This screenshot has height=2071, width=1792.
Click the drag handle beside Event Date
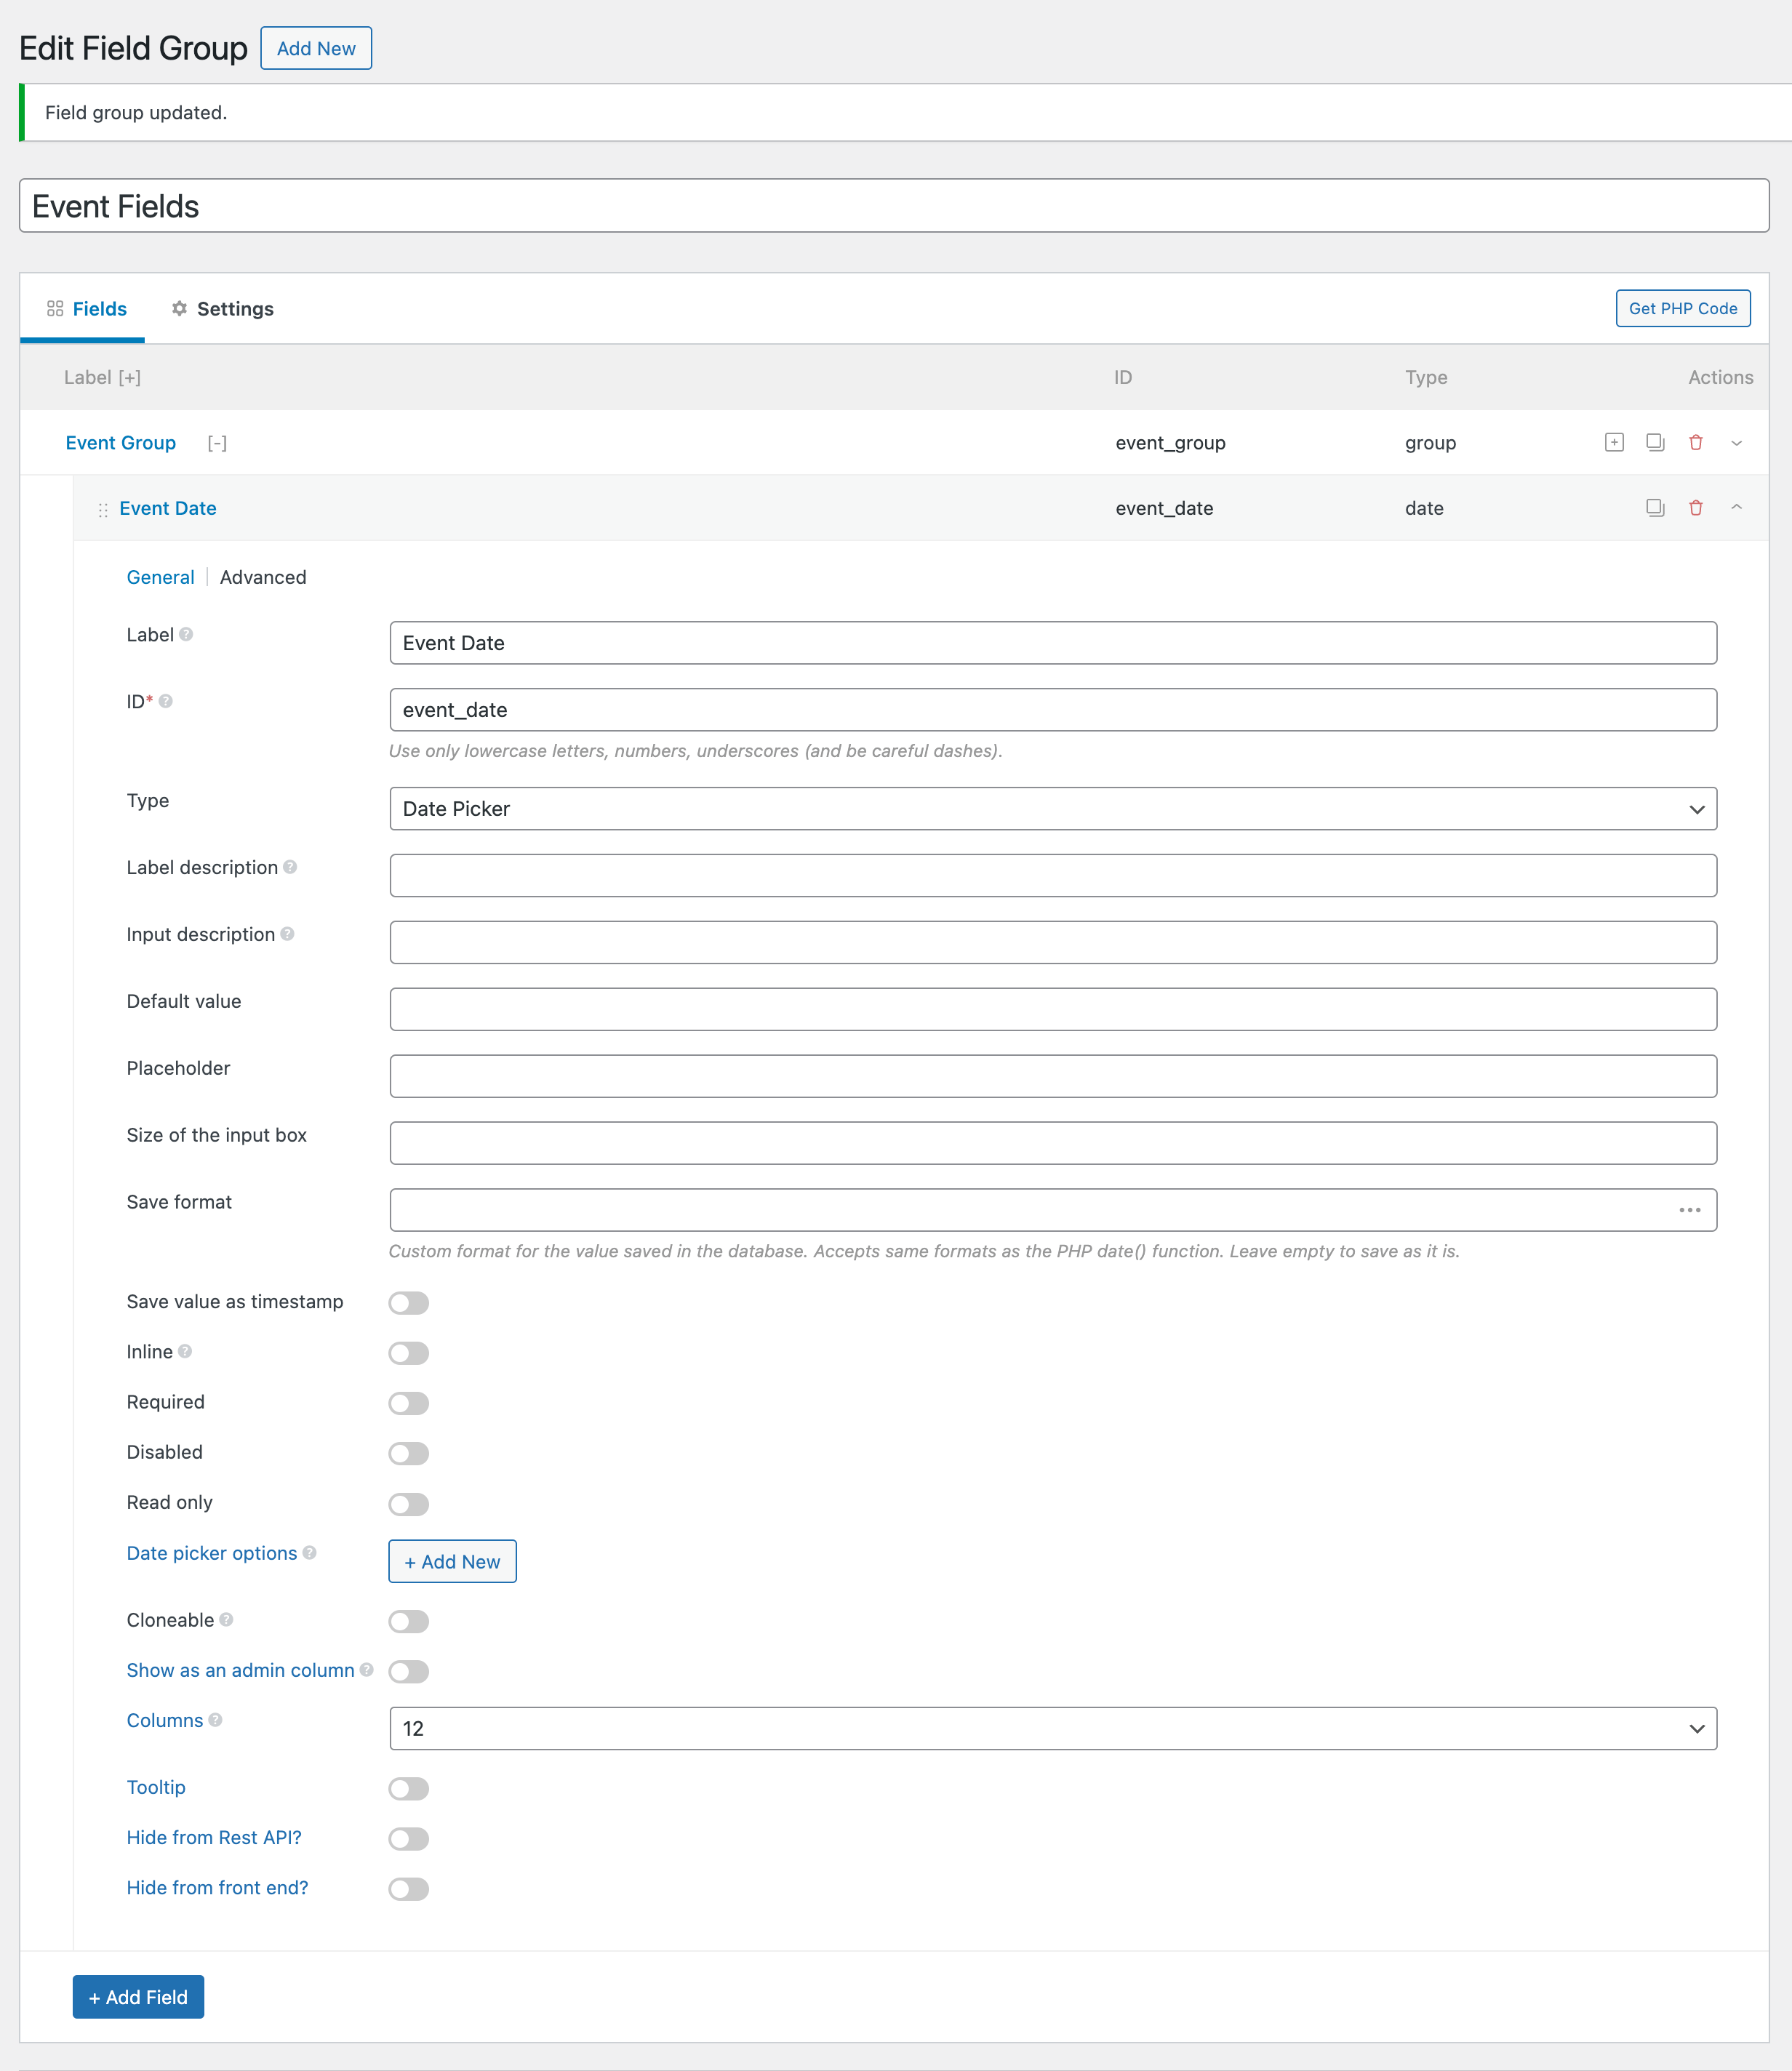(x=103, y=510)
